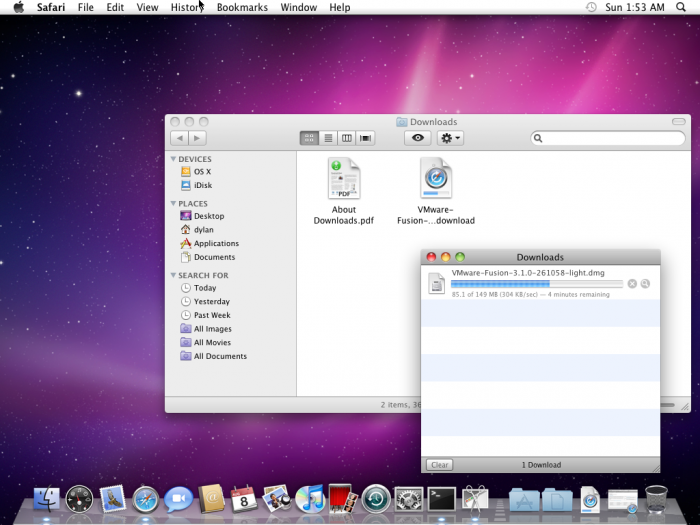Open the Trash in the Dock
Image resolution: width=700 pixels, height=525 pixels.
click(656, 497)
